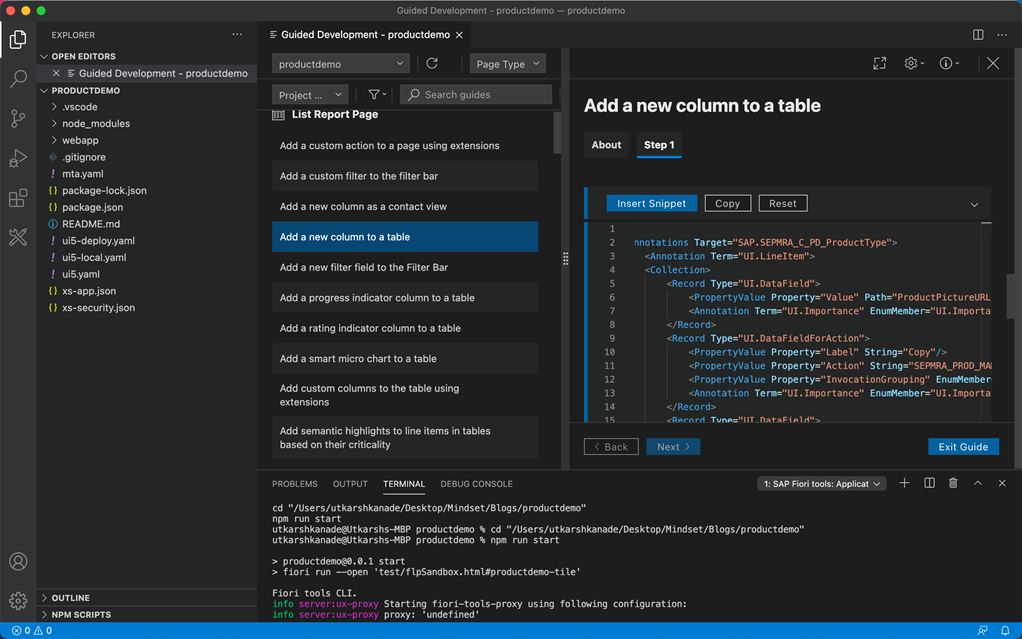Open the Manage gear in activity bar
1022x639 pixels.
click(x=18, y=600)
